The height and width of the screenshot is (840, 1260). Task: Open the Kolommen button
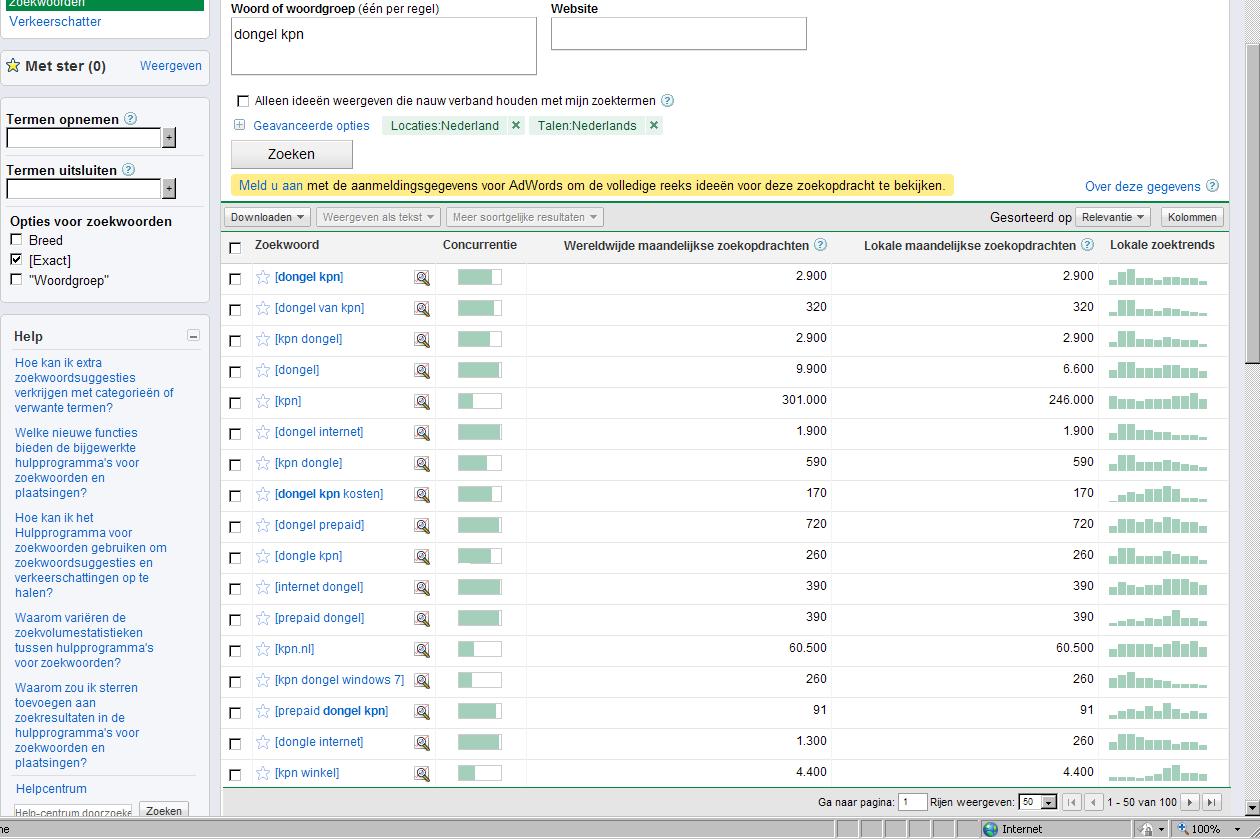pyautogui.click(x=1192, y=217)
